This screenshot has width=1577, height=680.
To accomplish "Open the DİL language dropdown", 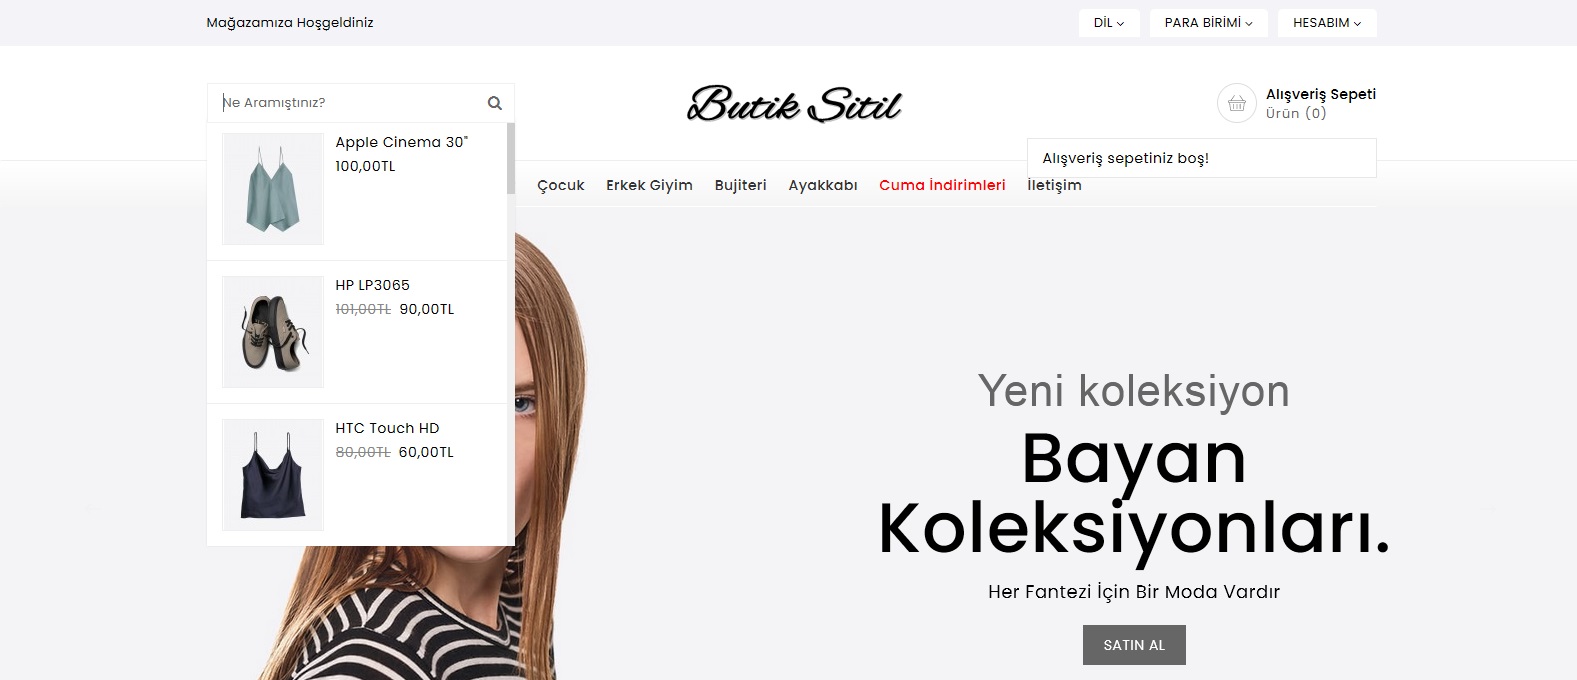I will (x=1108, y=23).
